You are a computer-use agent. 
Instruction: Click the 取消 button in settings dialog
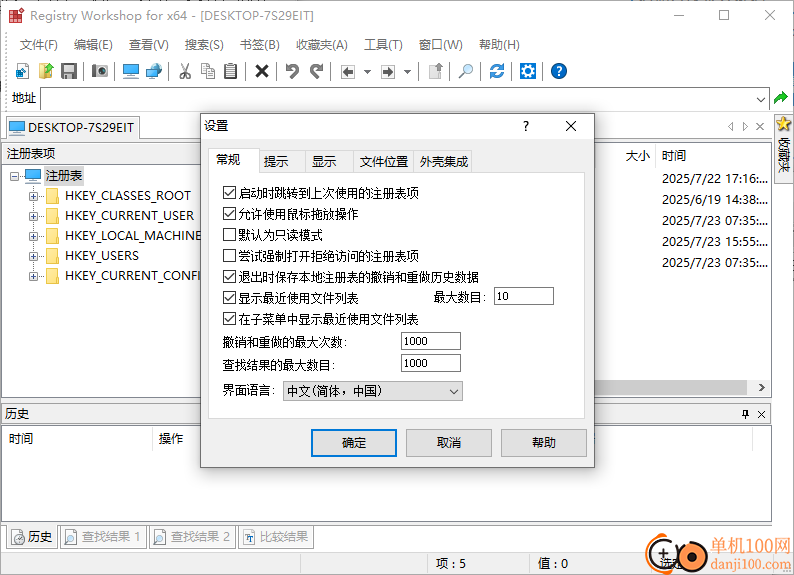coord(449,443)
